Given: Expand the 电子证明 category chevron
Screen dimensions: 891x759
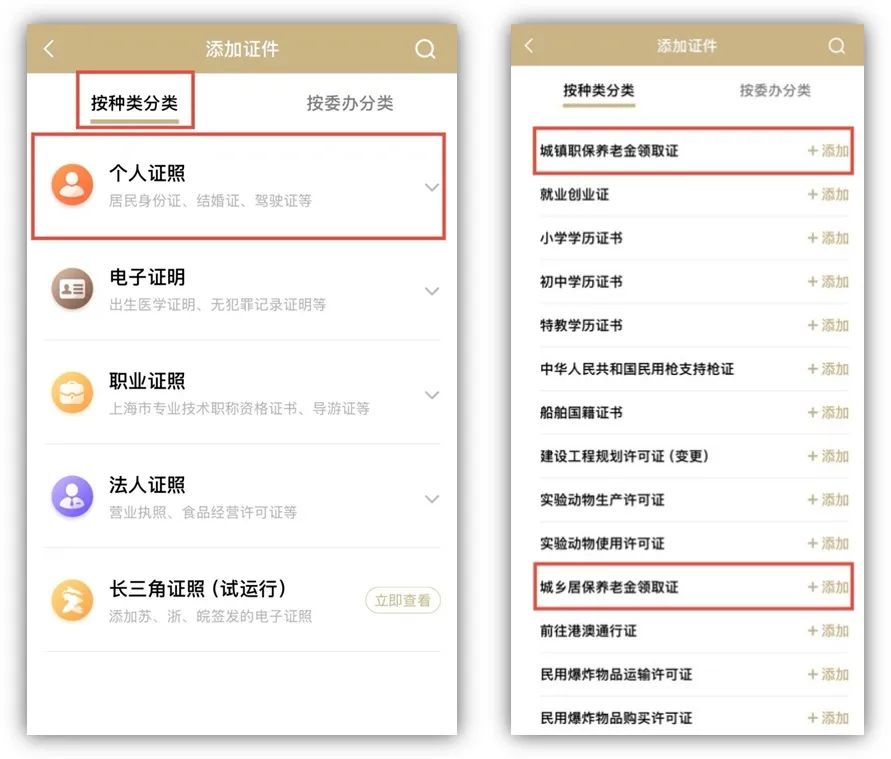Looking at the screenshot, I should 432,291.
